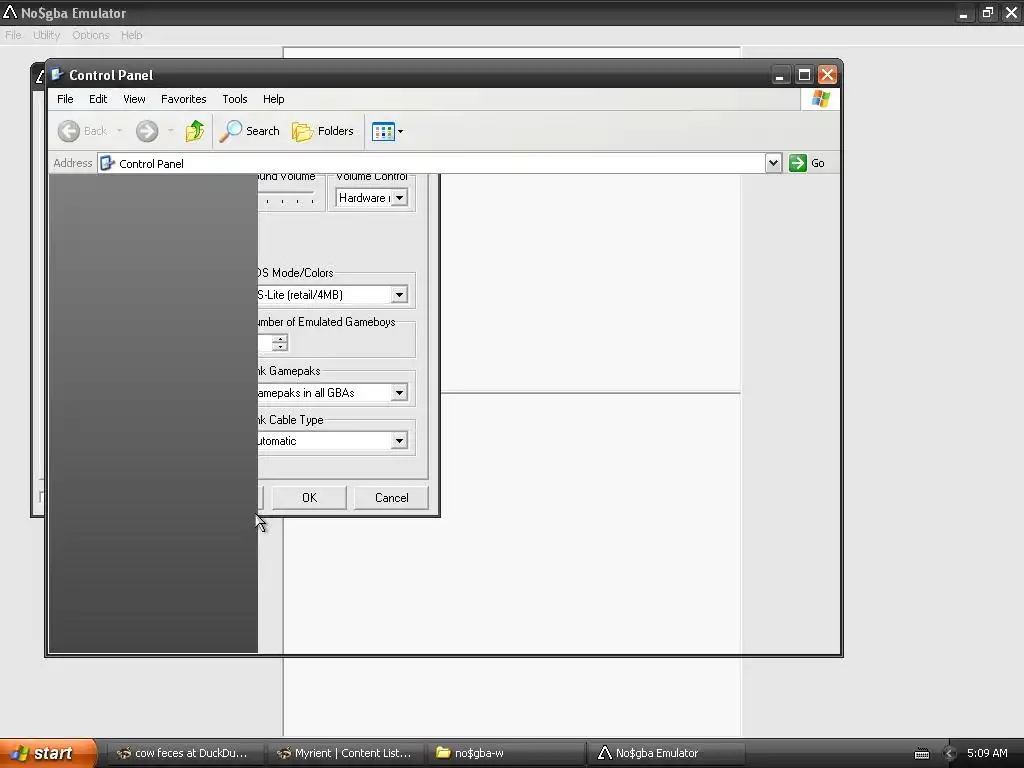Screen dimensions: 1024x768
Task: Switch to No$gba Emulator taskbar button
Action: (x=667, y=753)
